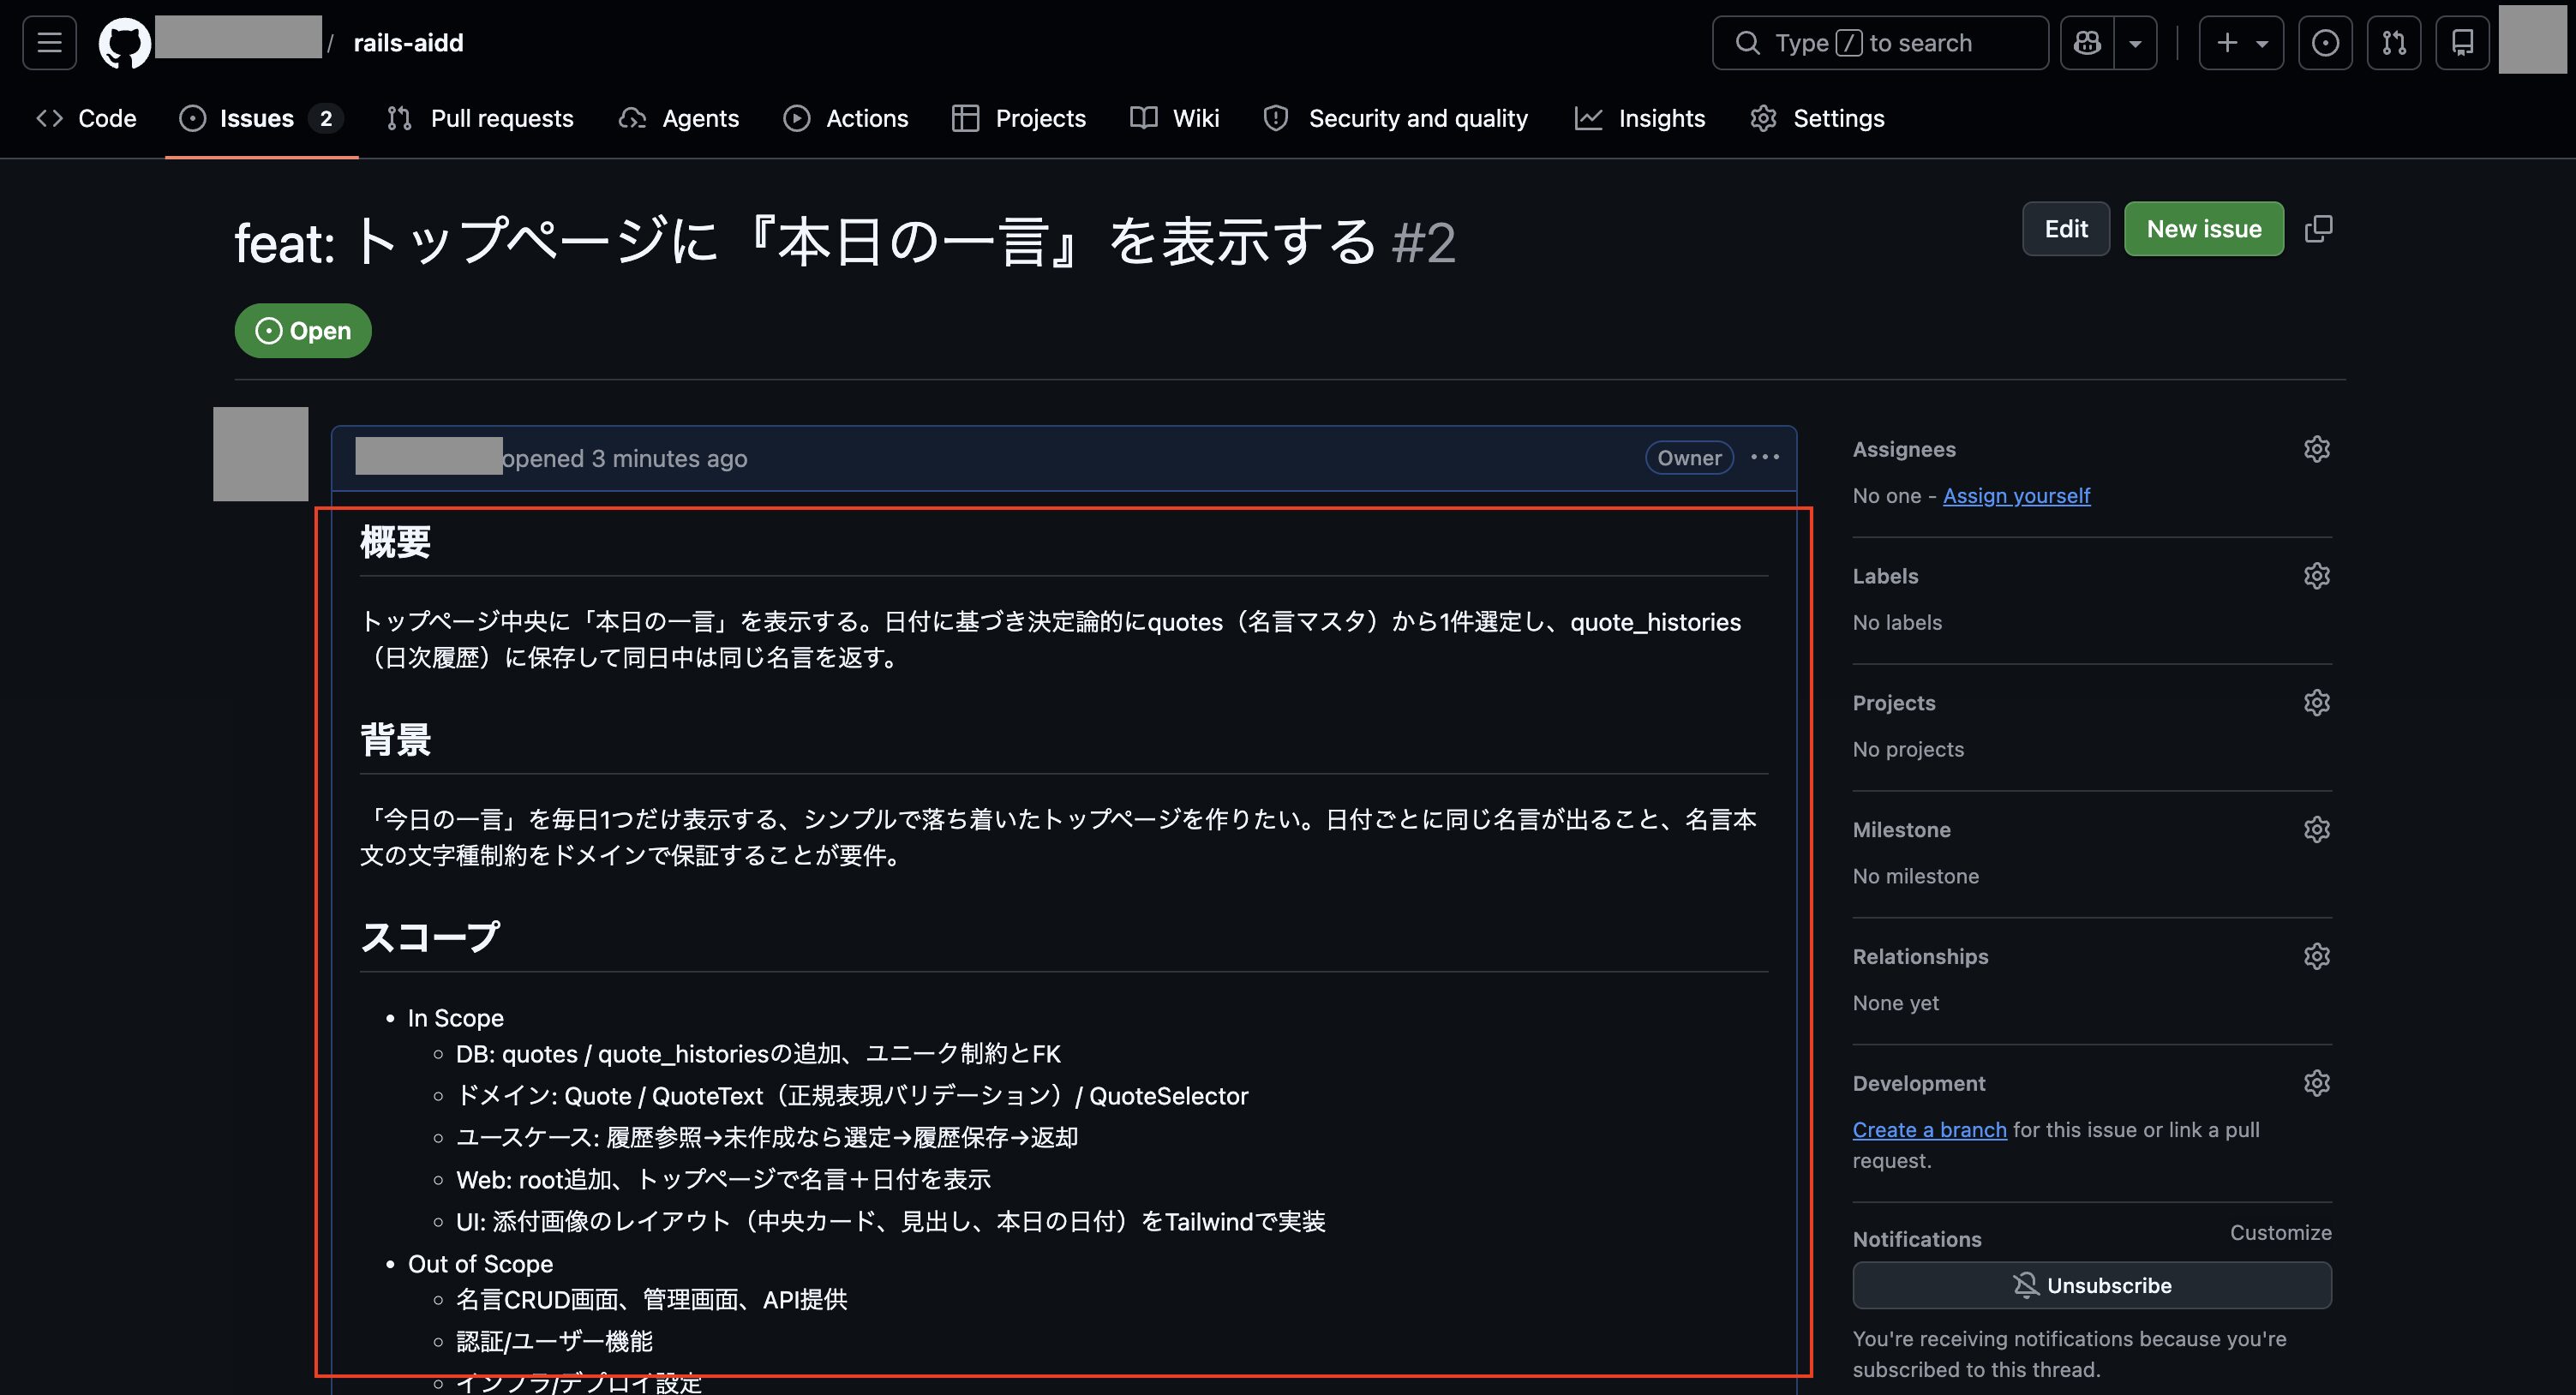Image resolution: width=2576 pixels, height=1395 pixels.
Task: Click the Create a branch link
Action: tap(1929, 1130)
